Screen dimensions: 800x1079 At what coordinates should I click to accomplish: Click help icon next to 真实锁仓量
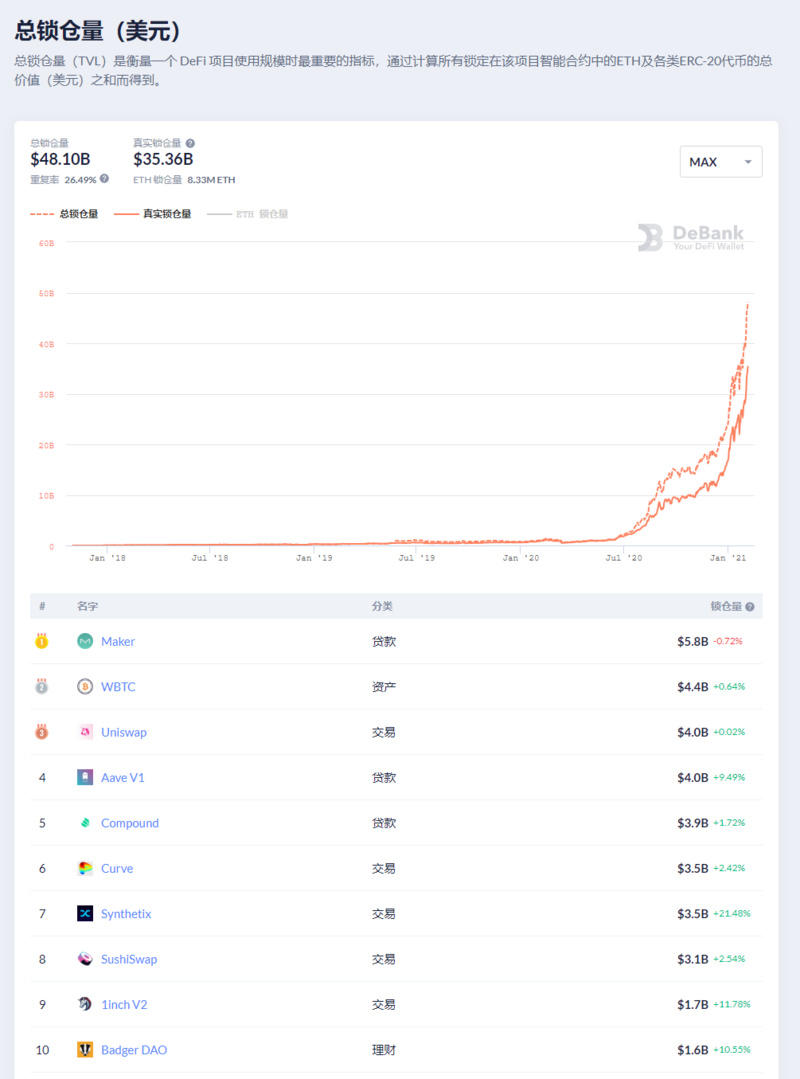190,144
